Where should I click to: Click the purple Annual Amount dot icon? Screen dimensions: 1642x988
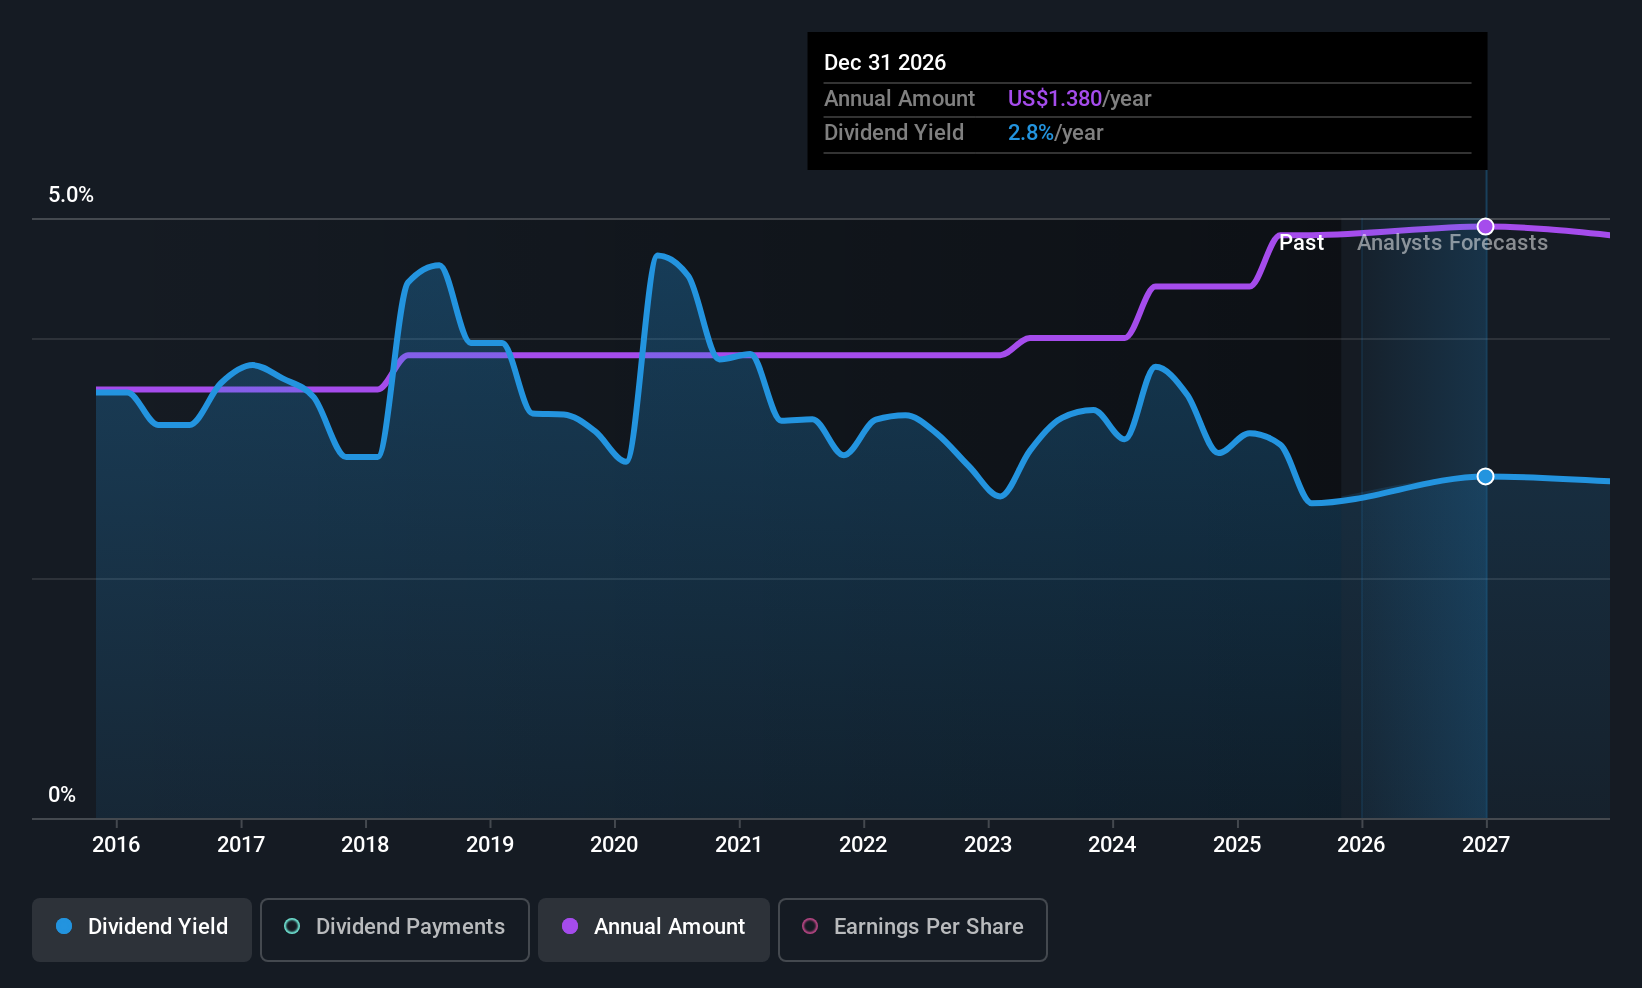tap(570, 926)
